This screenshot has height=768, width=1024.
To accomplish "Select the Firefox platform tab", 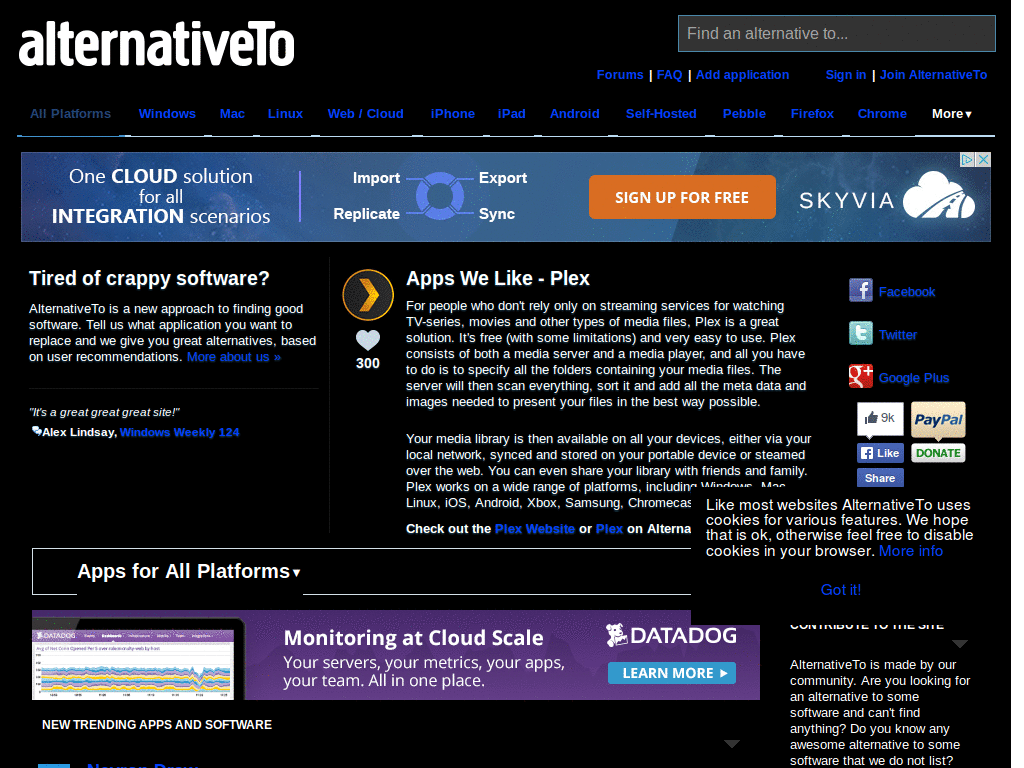I will pyautogui.click(x=812, y=114).
